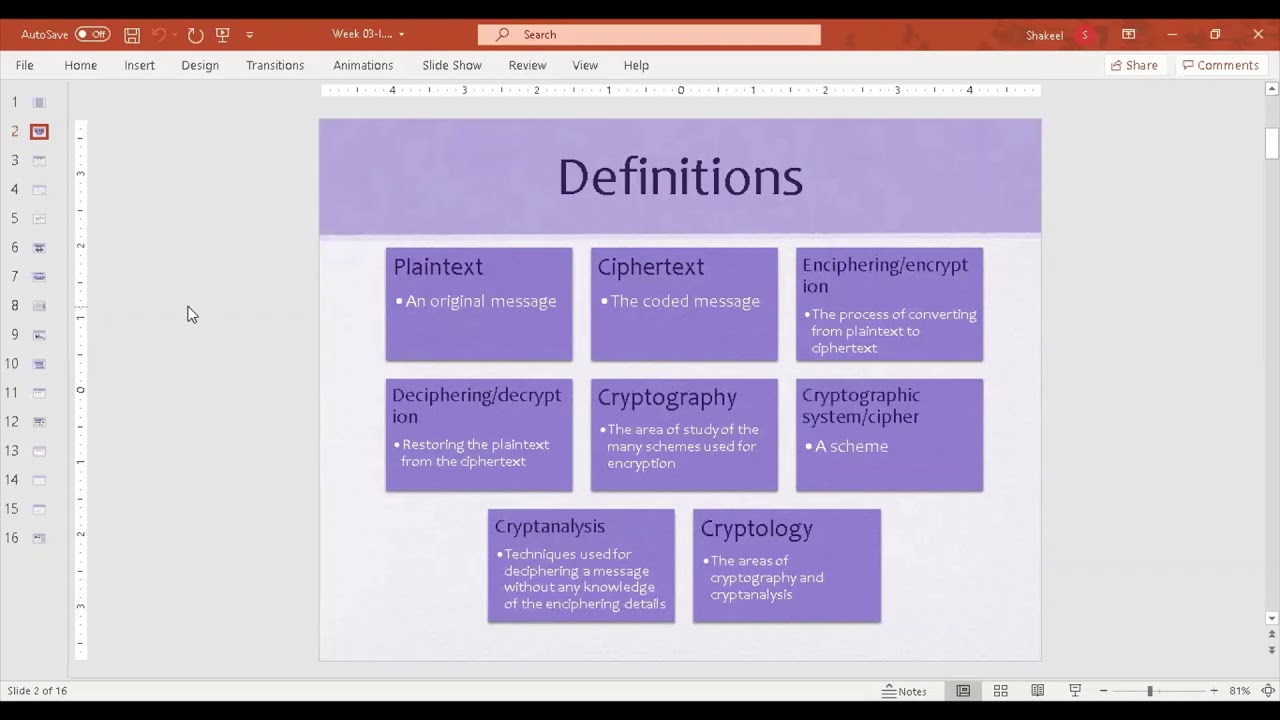This screenshot has height=720, width=1280.
Task: Open Ribbon Display Options icon
Action: [x=1128, y=34]
